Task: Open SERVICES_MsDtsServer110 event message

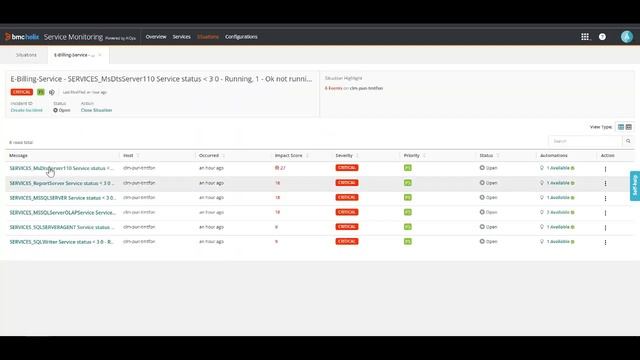Action: (x=62, y=168)
